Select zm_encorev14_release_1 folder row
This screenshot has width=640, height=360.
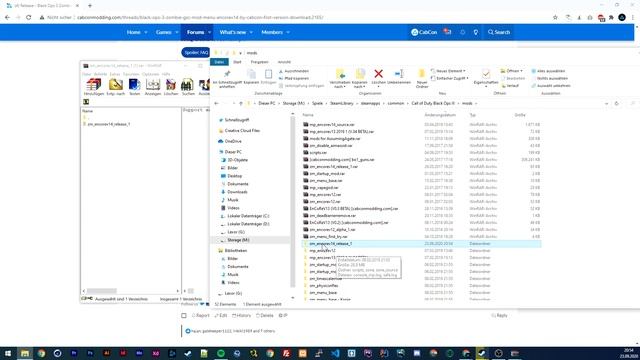(x=422, y=244)
